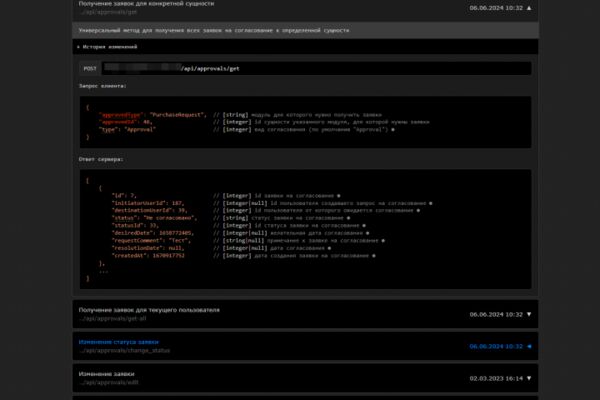600x400 pixels.
Task: Click the ../api/approvals/change_status path text
Action: coord(124,351)
